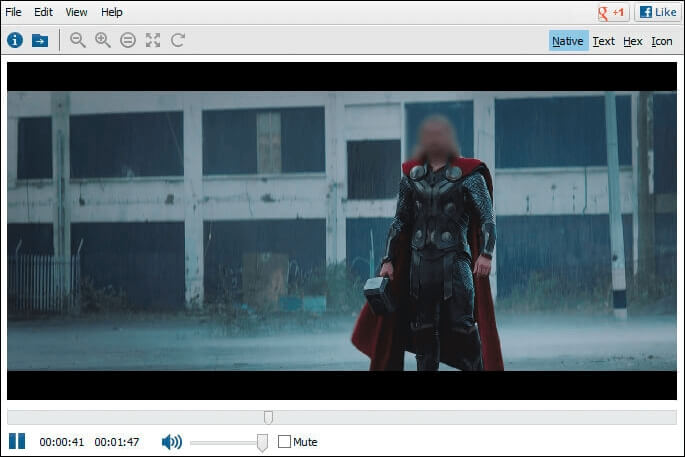Click the video seek bar handle
Viewport: 685px width, 457px height.
[x=268, y=417]
